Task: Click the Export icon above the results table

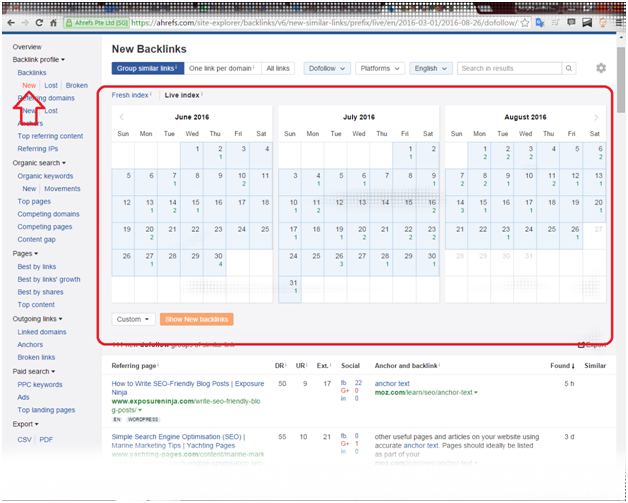Action: [x=581, y=345]
